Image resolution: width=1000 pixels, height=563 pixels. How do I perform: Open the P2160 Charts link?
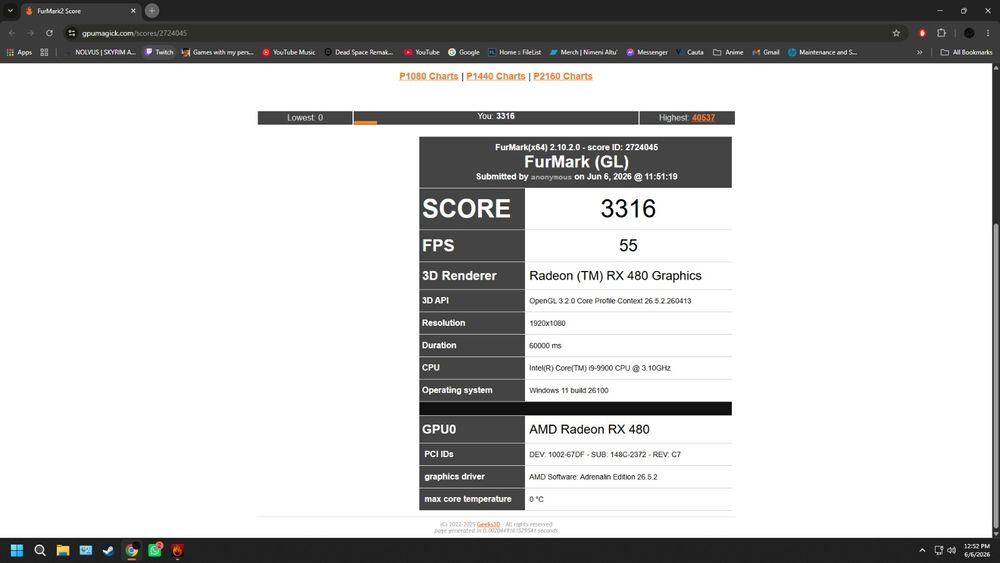(x=562, y=76)
